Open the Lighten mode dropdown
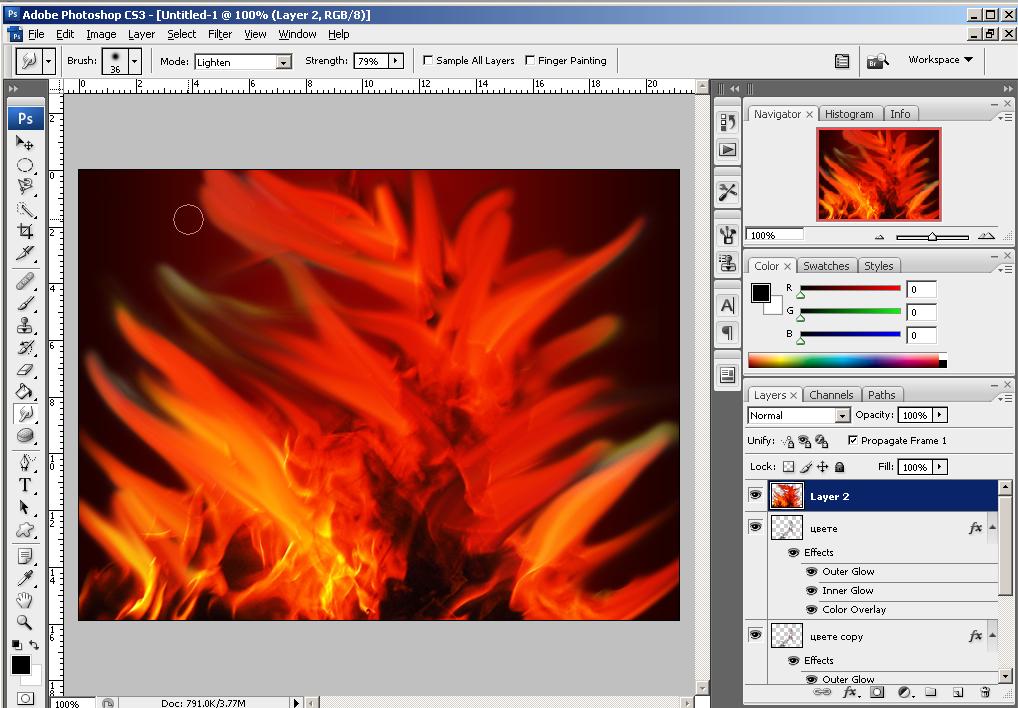 [x=282, y=61]
